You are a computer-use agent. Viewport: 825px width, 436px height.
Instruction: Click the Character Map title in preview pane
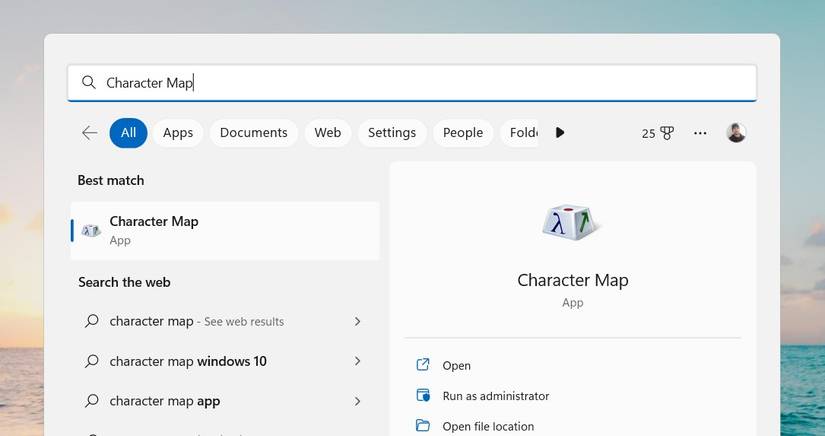pyautogui.click(x=572, y=280)
